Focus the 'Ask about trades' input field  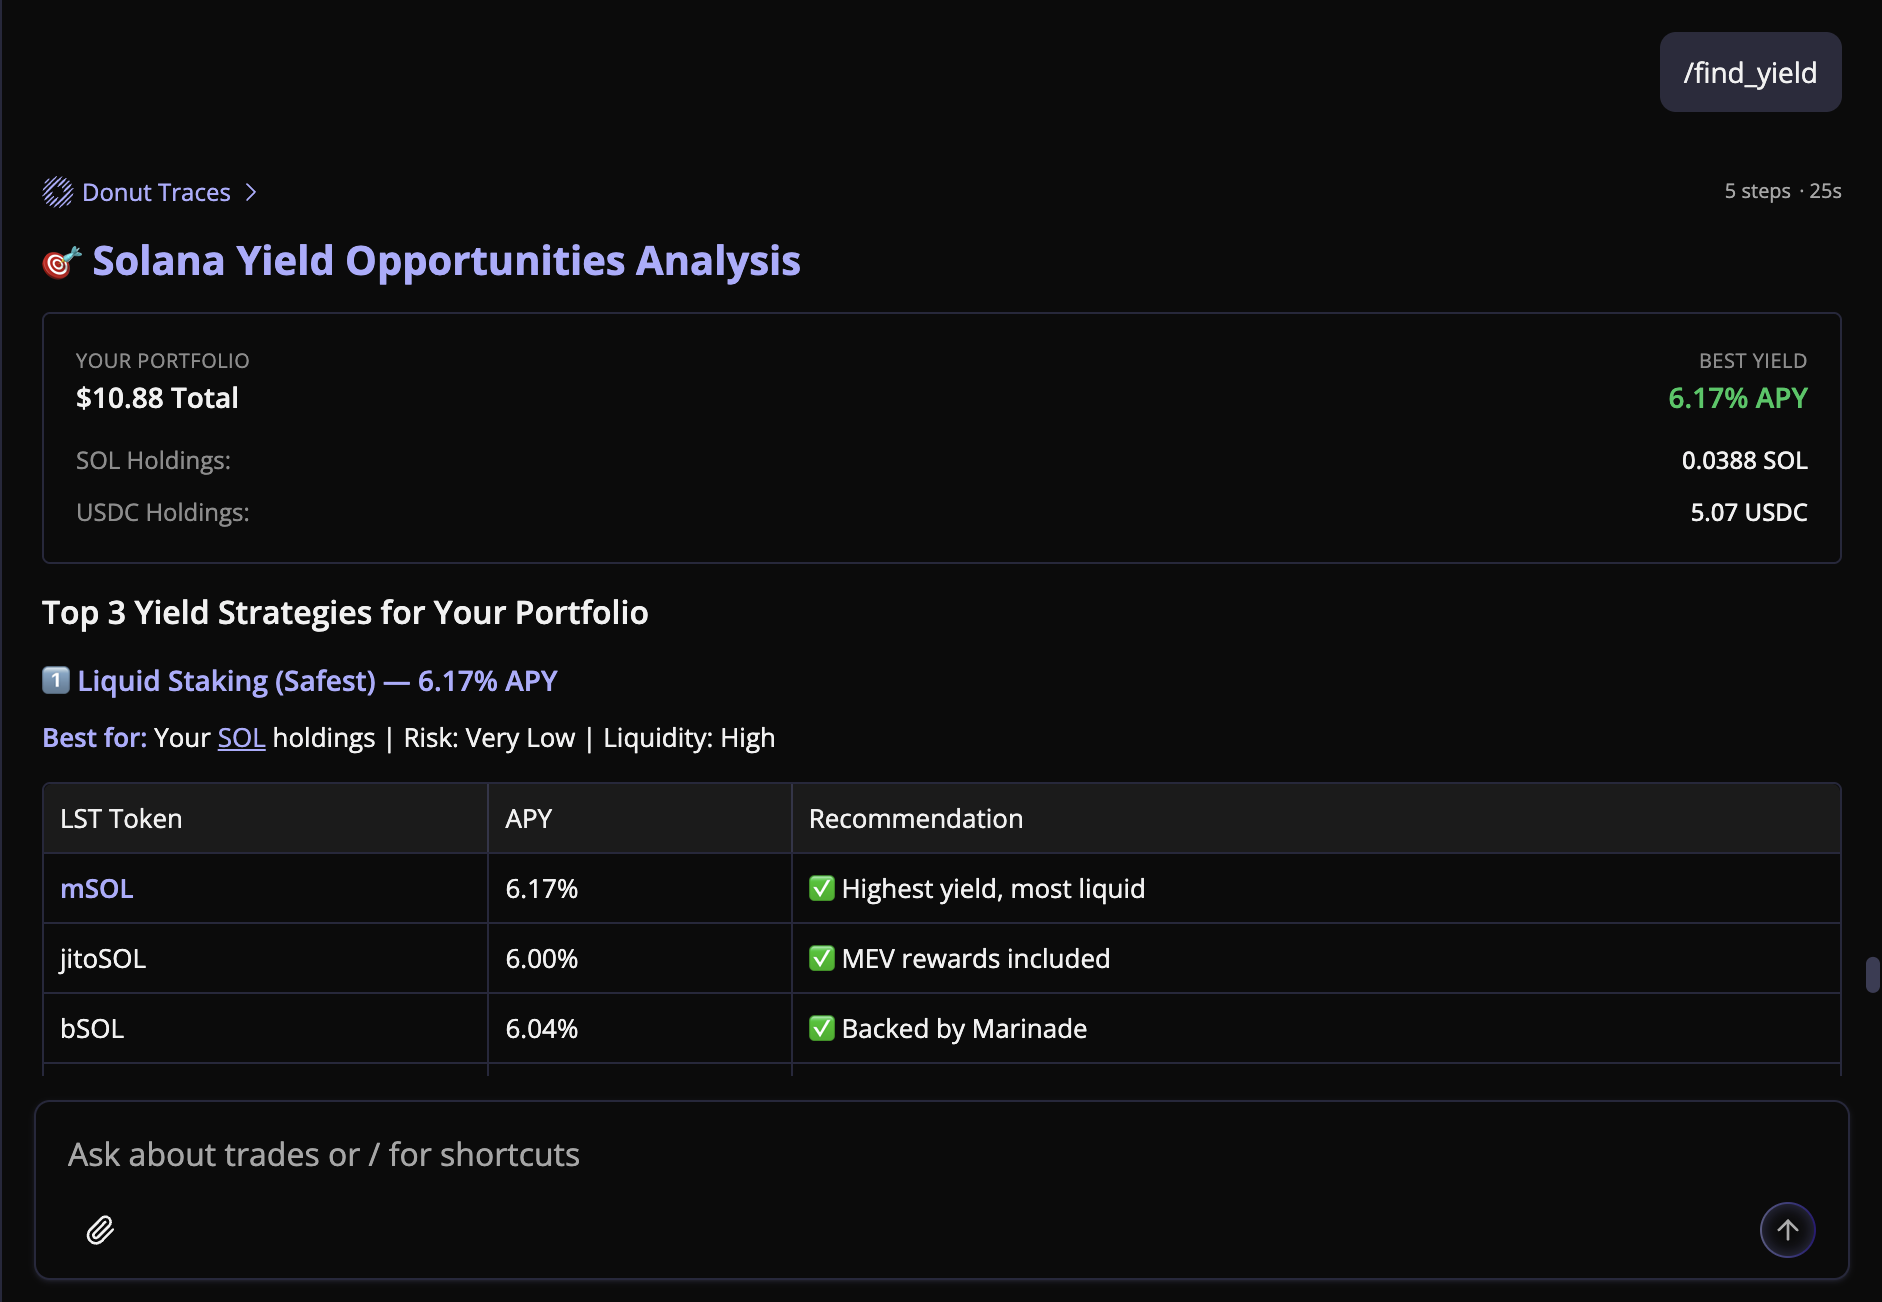point(900,1155)
